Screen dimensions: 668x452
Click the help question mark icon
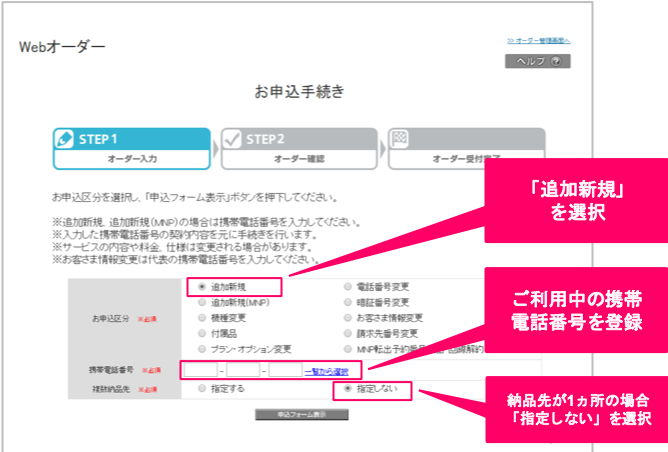pyautogui.click(x=556, y=61)
